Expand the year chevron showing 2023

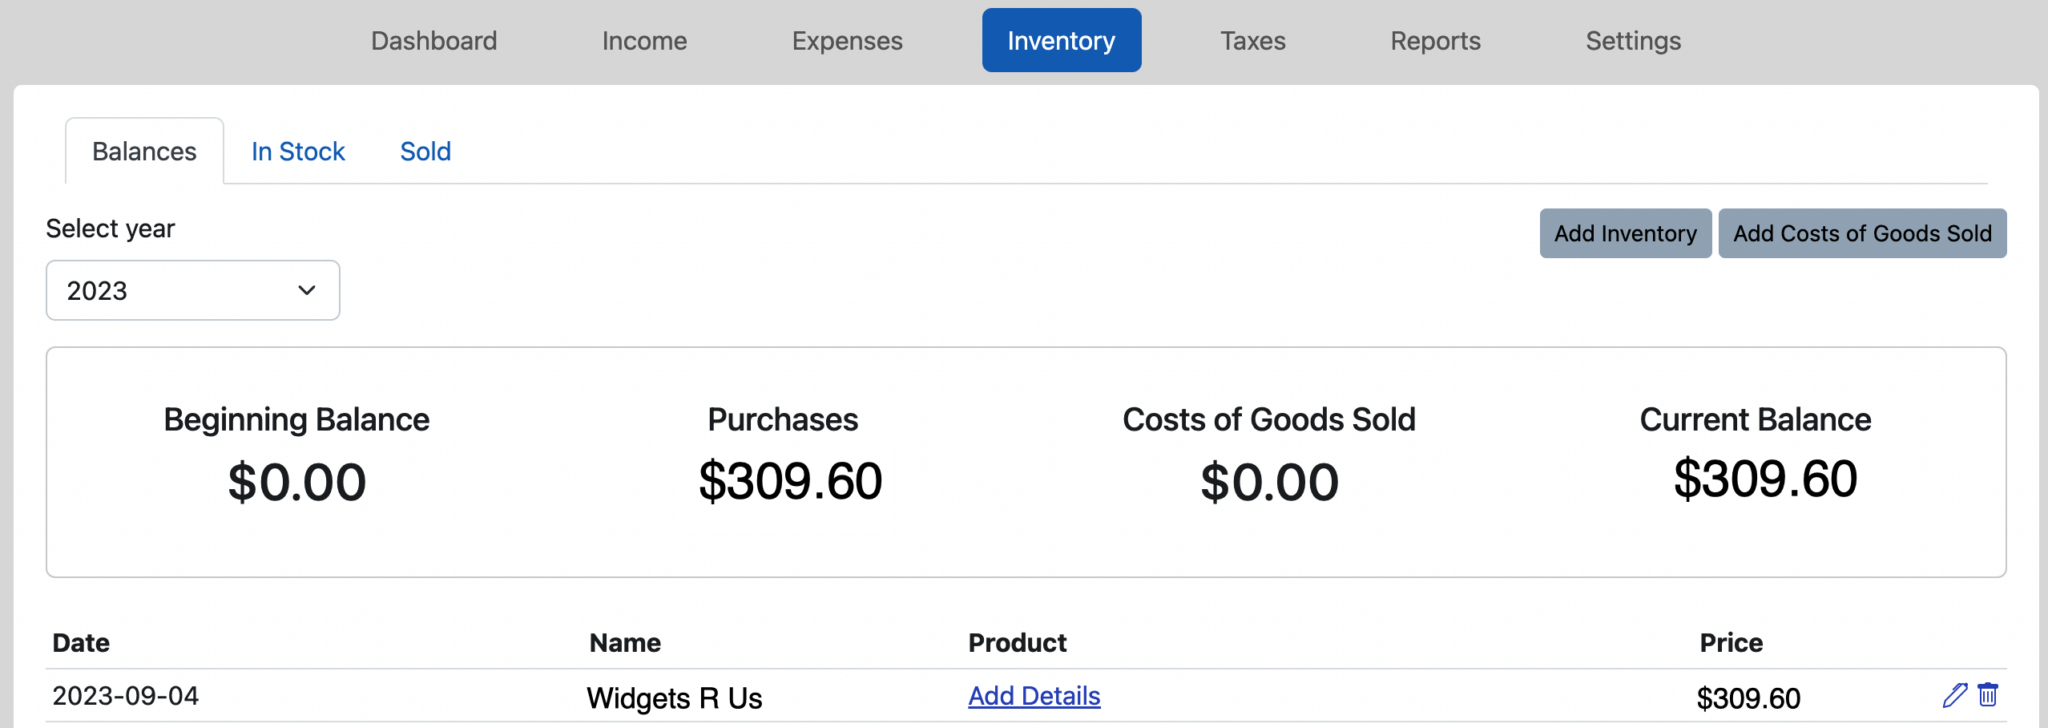[x=305, y=290]
